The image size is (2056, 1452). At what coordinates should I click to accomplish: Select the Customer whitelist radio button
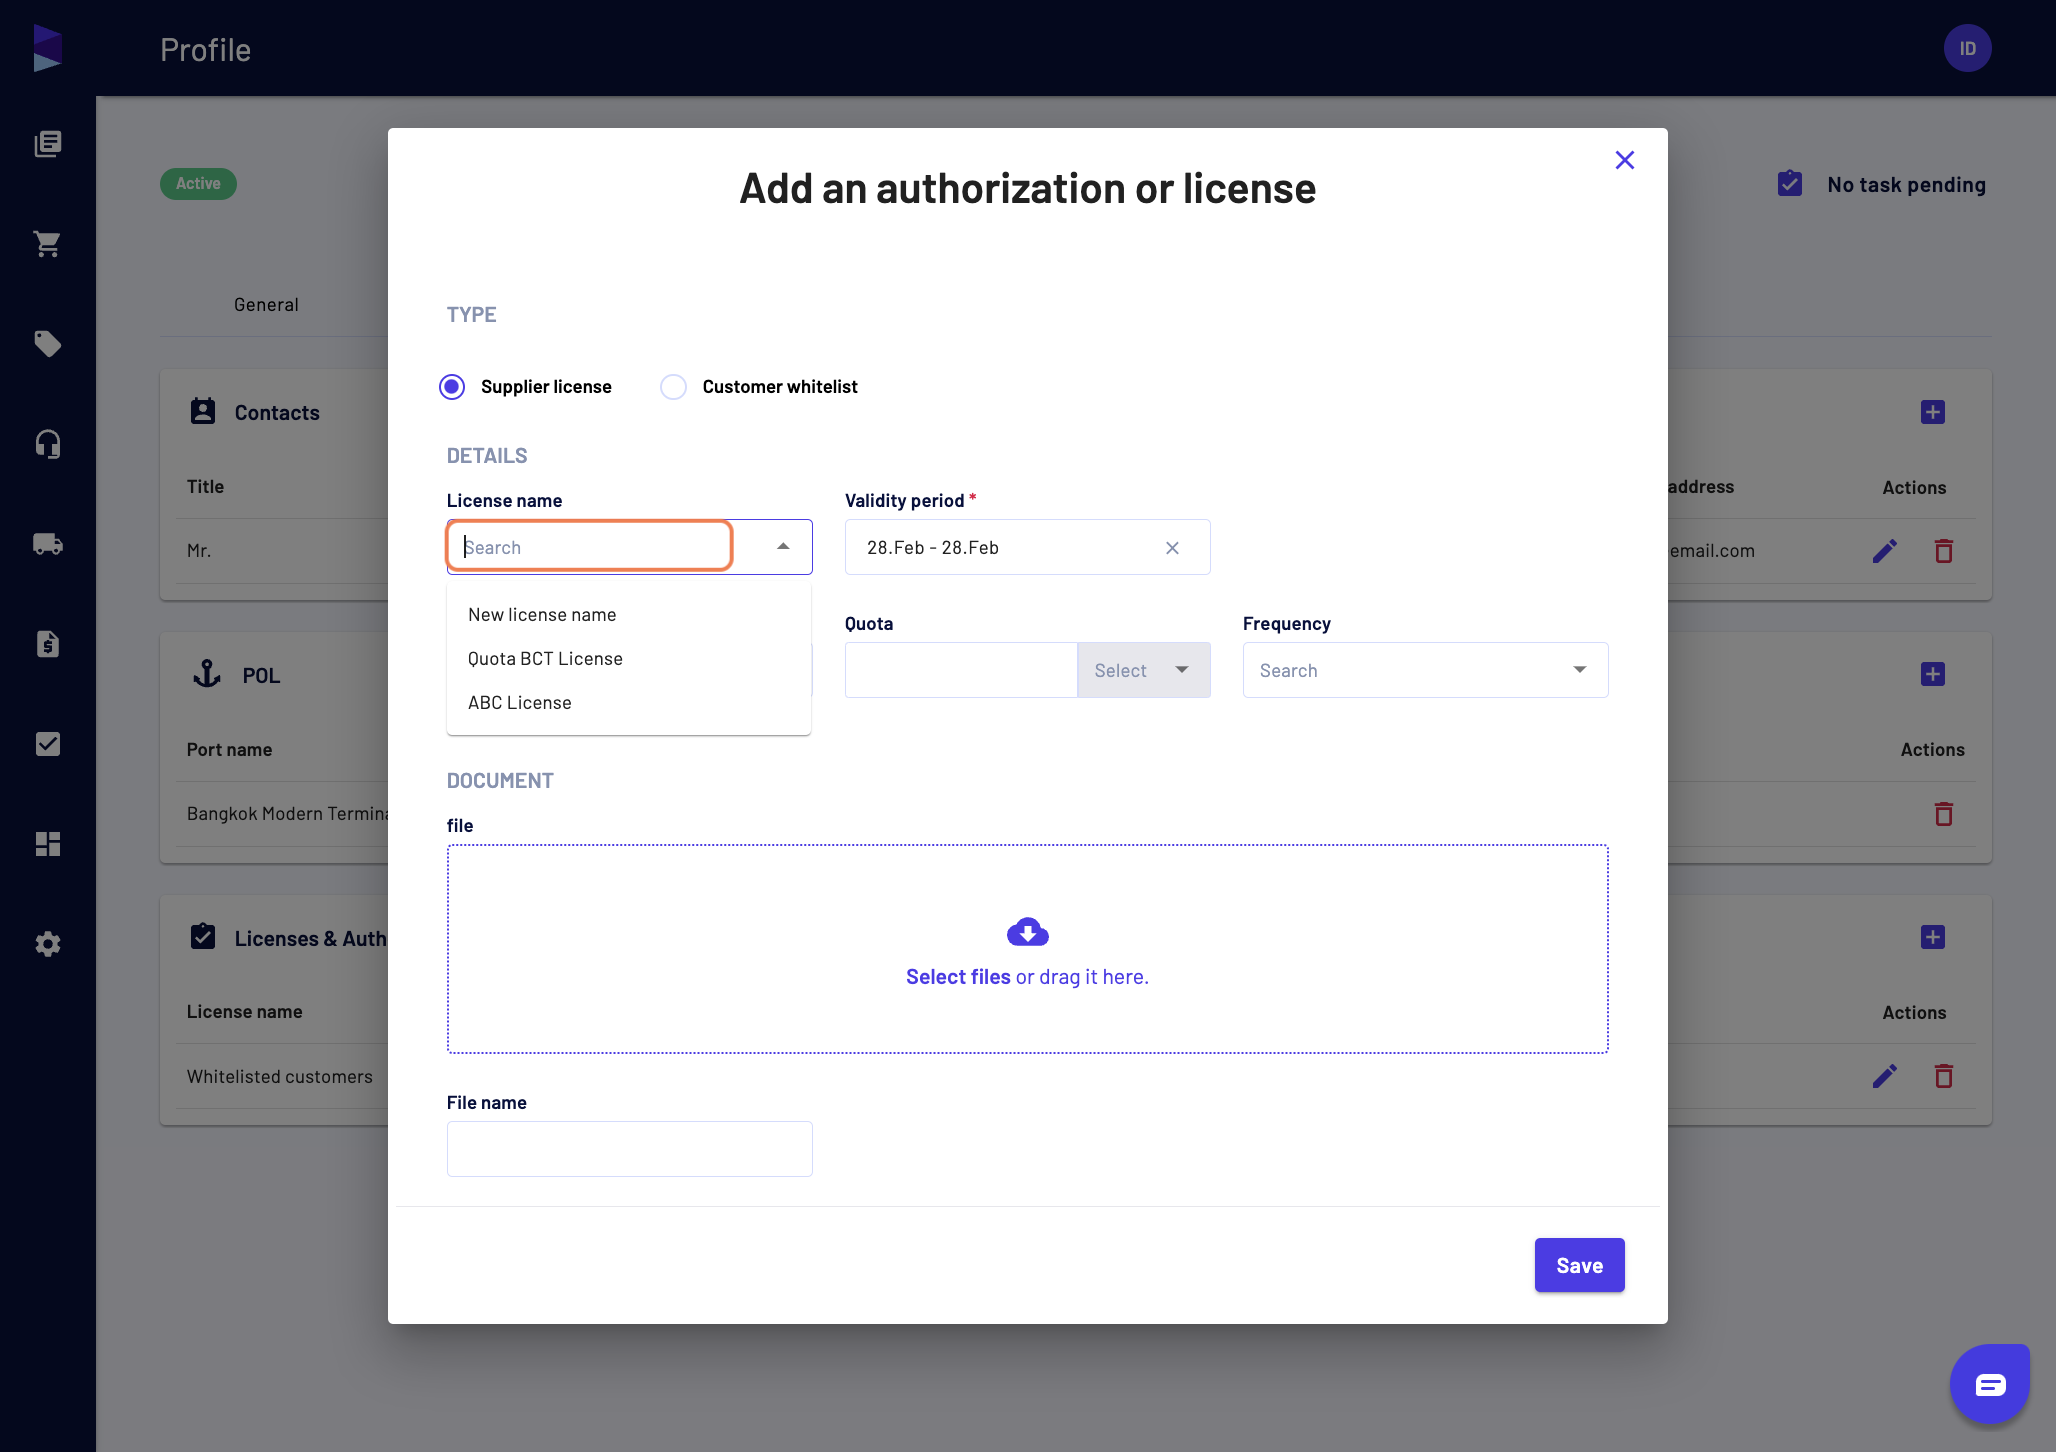point(674,387)
